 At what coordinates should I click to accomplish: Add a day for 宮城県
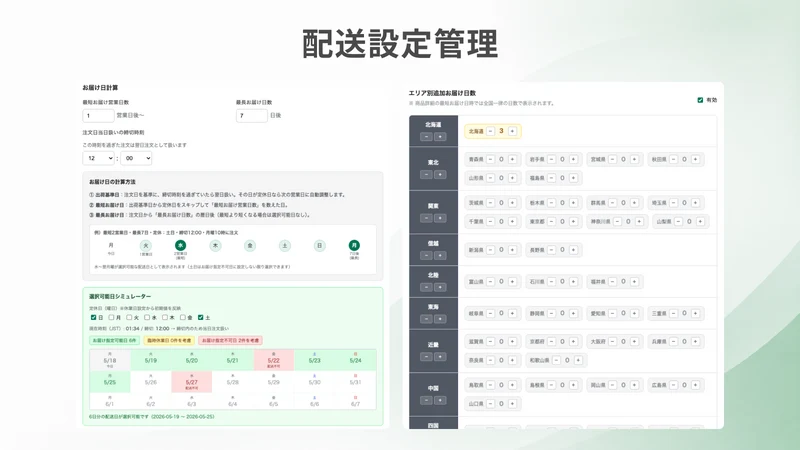(x=634, y=159)
